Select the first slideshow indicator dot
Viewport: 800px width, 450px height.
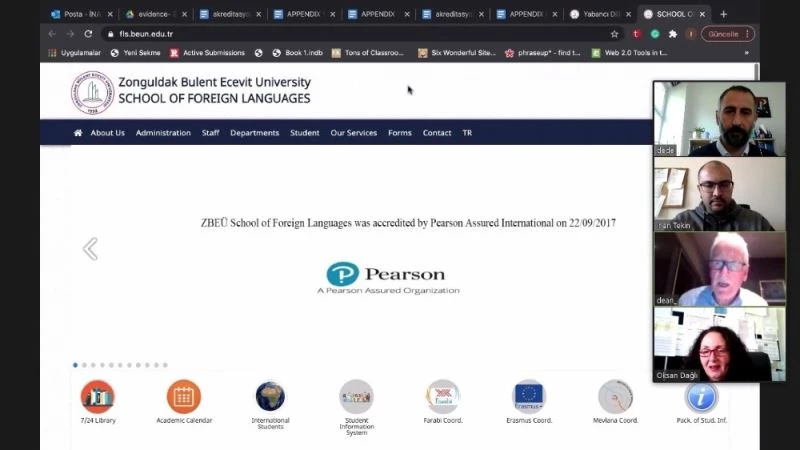[75, 365]
